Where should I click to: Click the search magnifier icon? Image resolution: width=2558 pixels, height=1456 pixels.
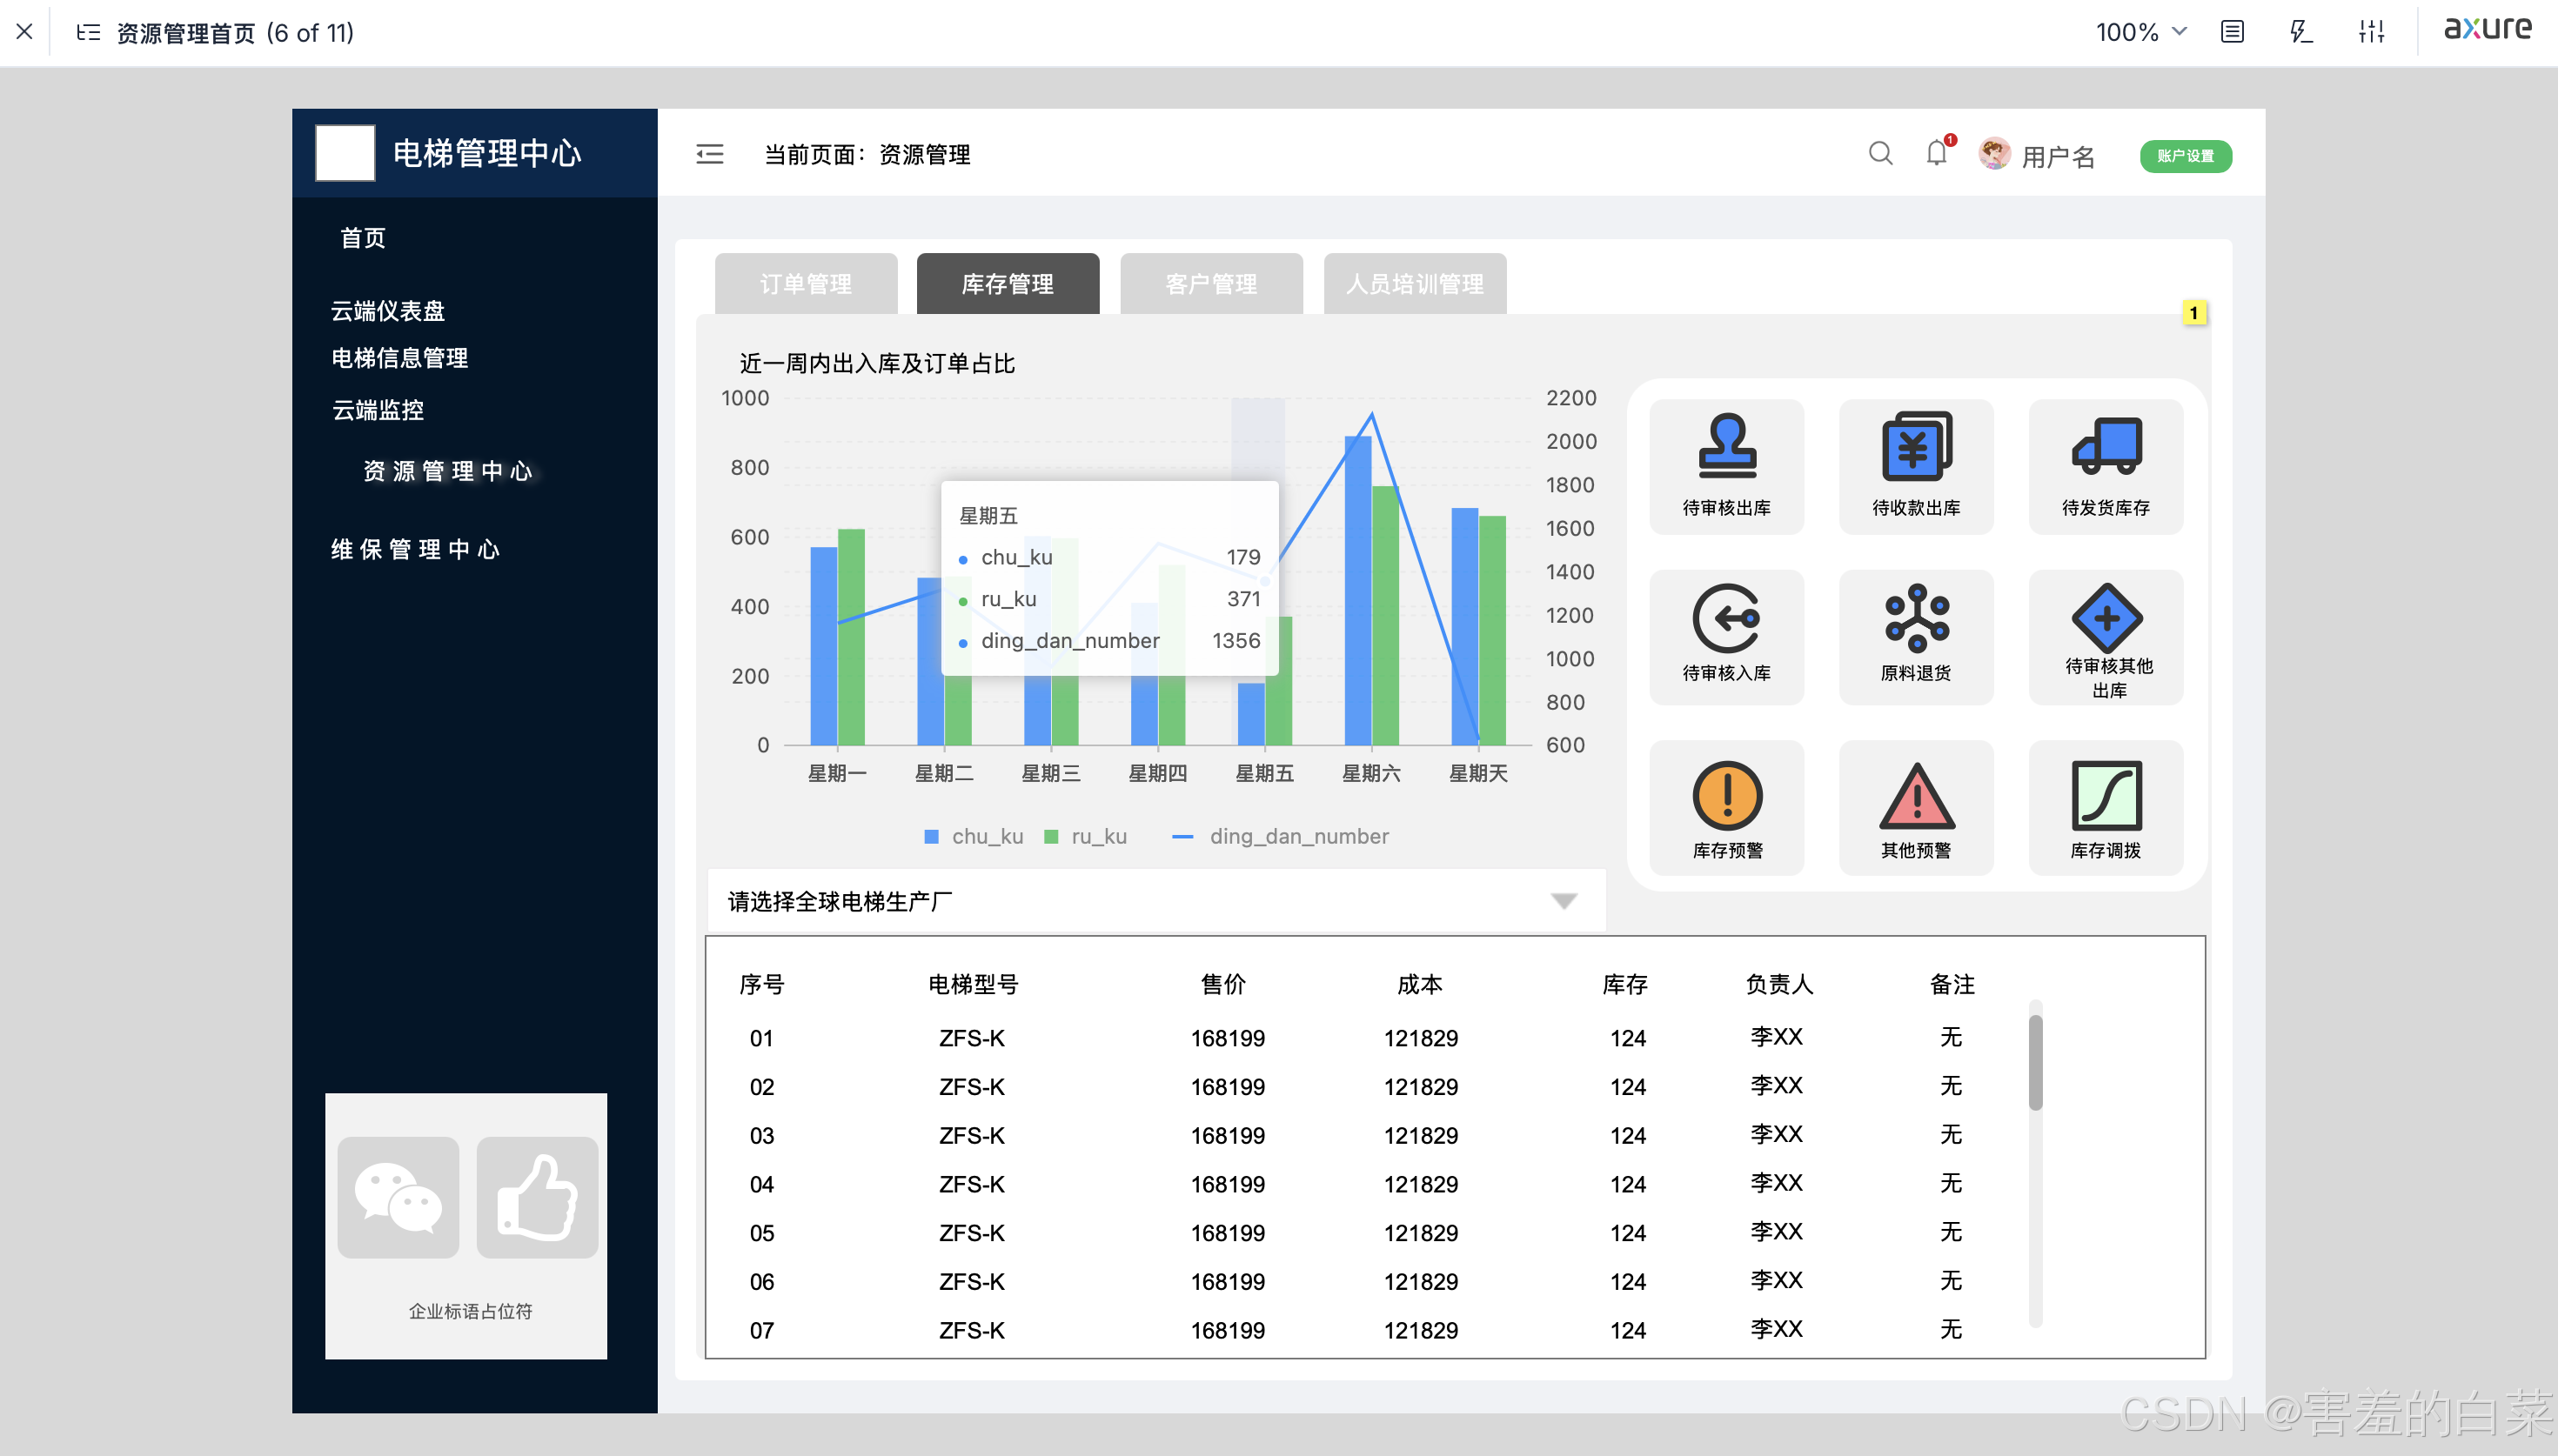[1880, 153]
